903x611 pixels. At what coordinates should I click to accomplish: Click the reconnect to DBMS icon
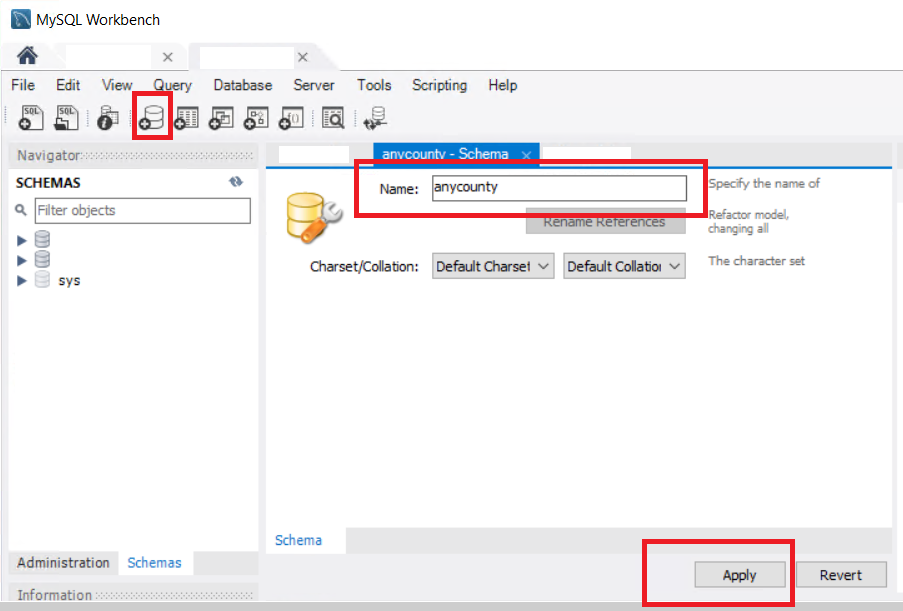375,117
